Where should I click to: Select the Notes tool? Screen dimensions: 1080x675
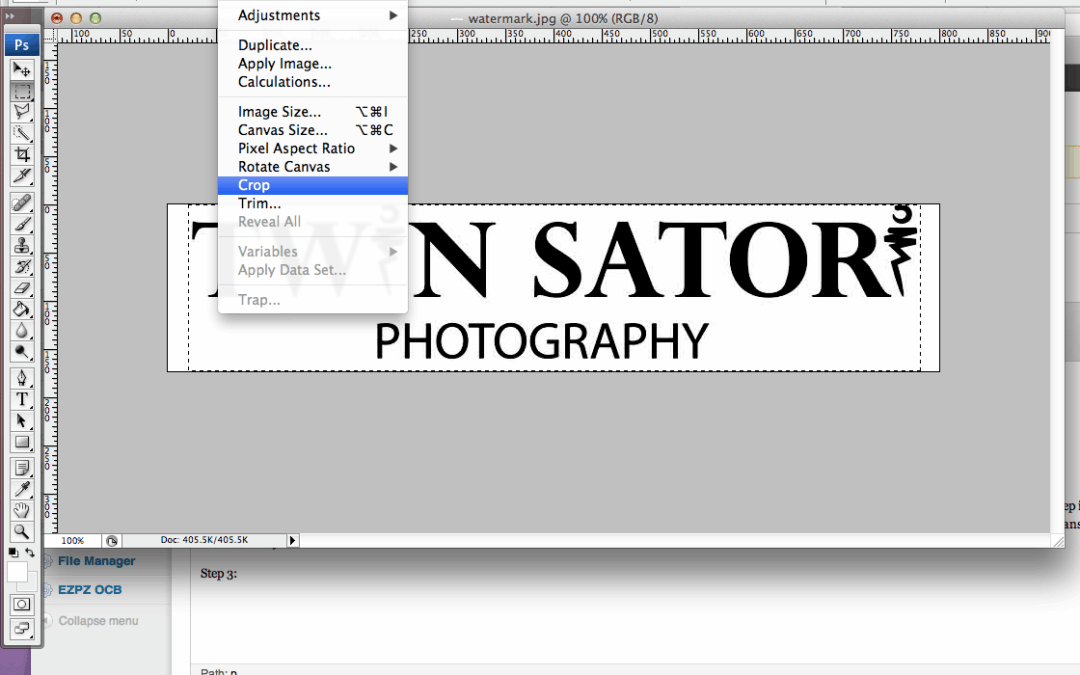pyautogui.click(x=22, y=468)
